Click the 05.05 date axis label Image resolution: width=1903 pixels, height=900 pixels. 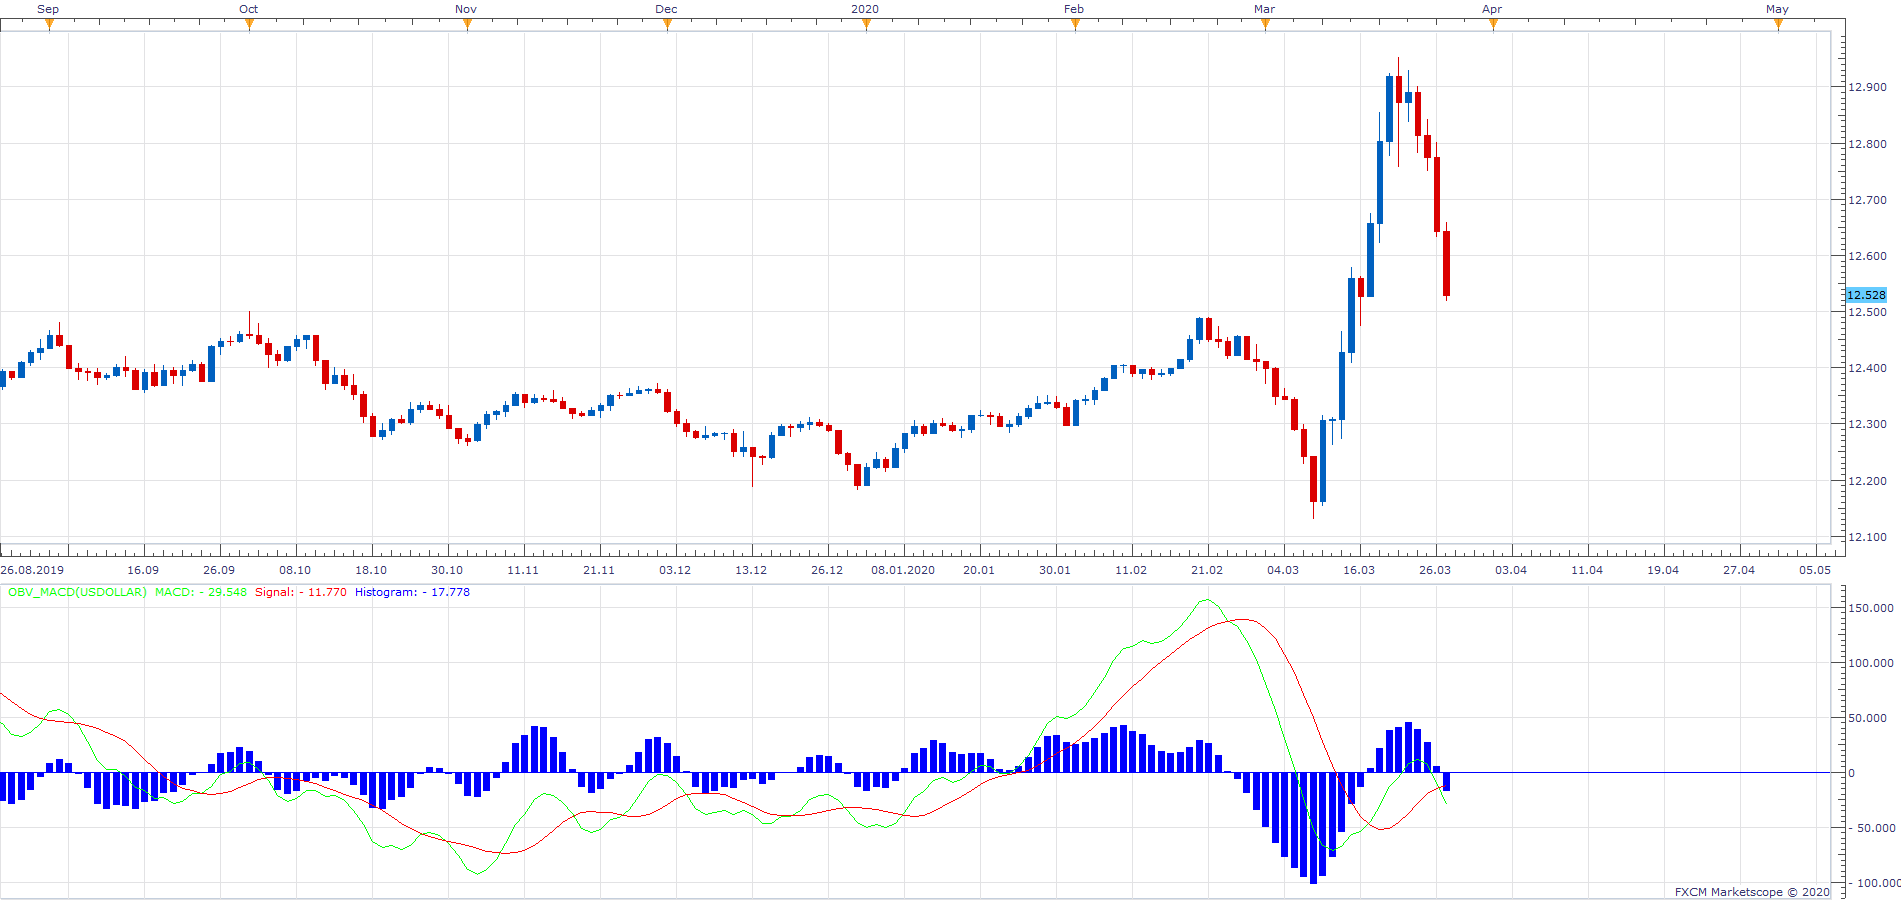[x=1815, y=570]
